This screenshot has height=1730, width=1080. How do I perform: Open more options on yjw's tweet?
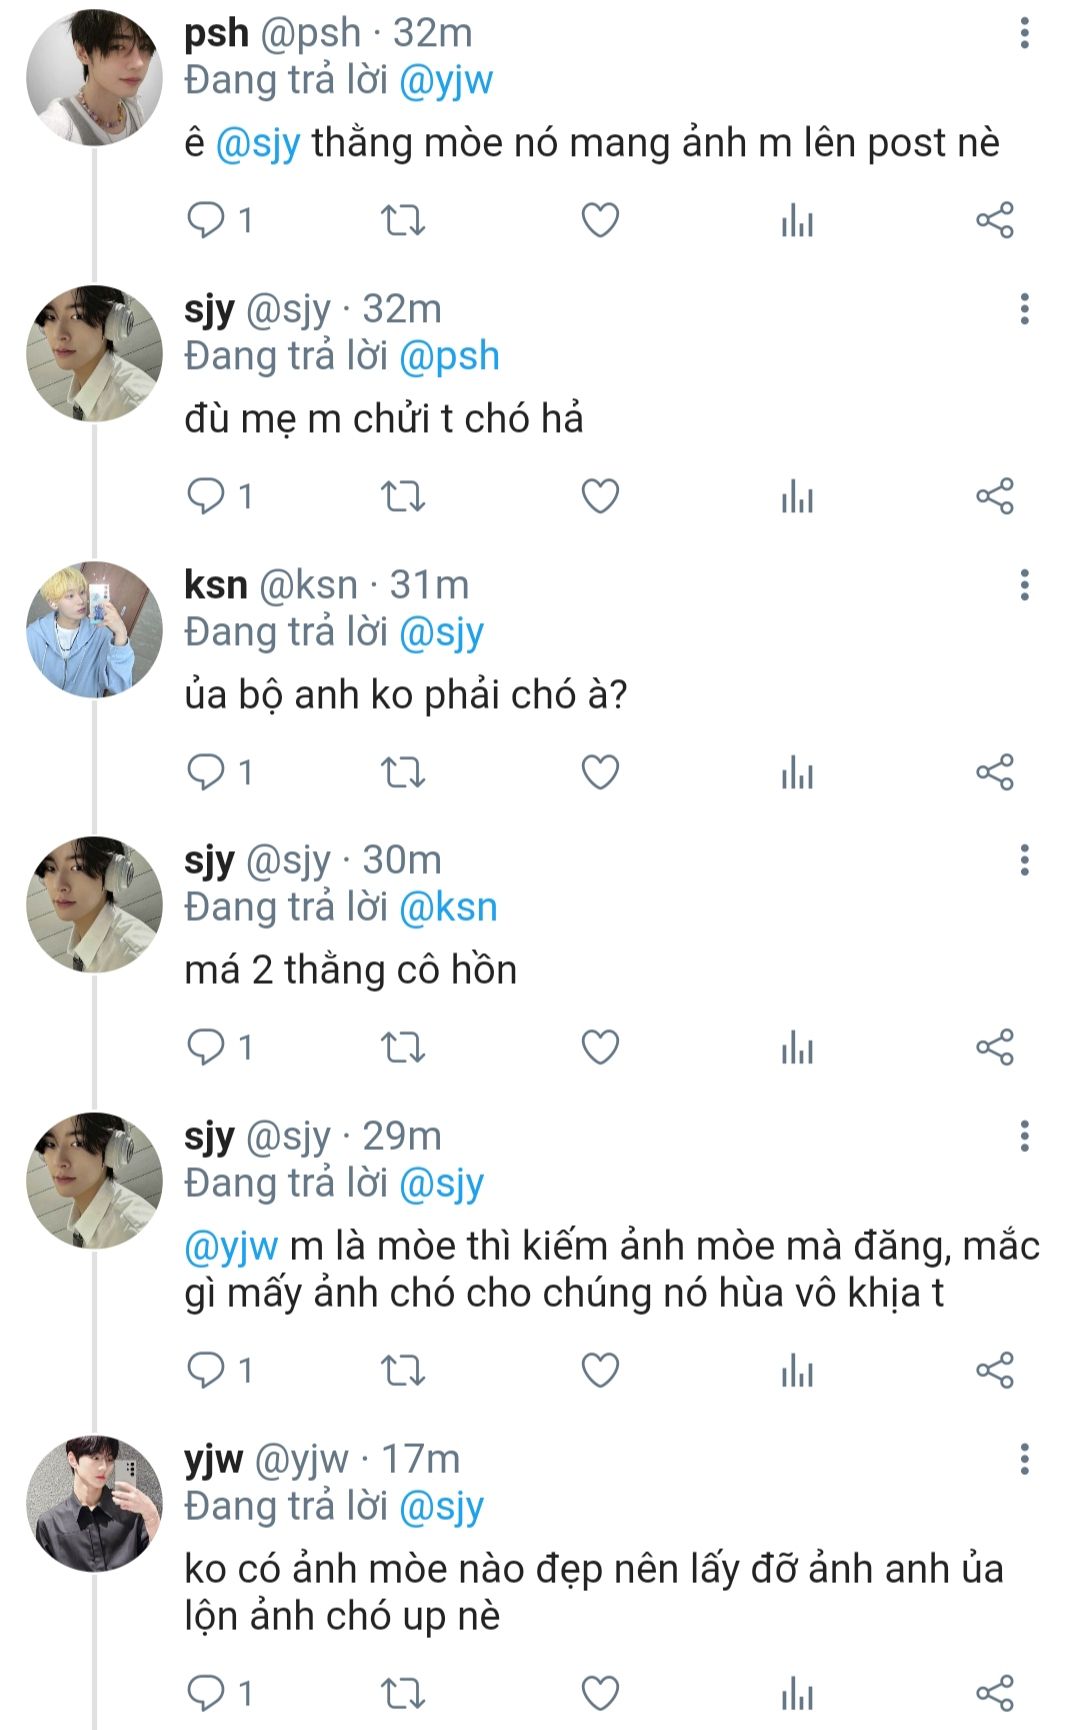[x=1024, y=1459]
